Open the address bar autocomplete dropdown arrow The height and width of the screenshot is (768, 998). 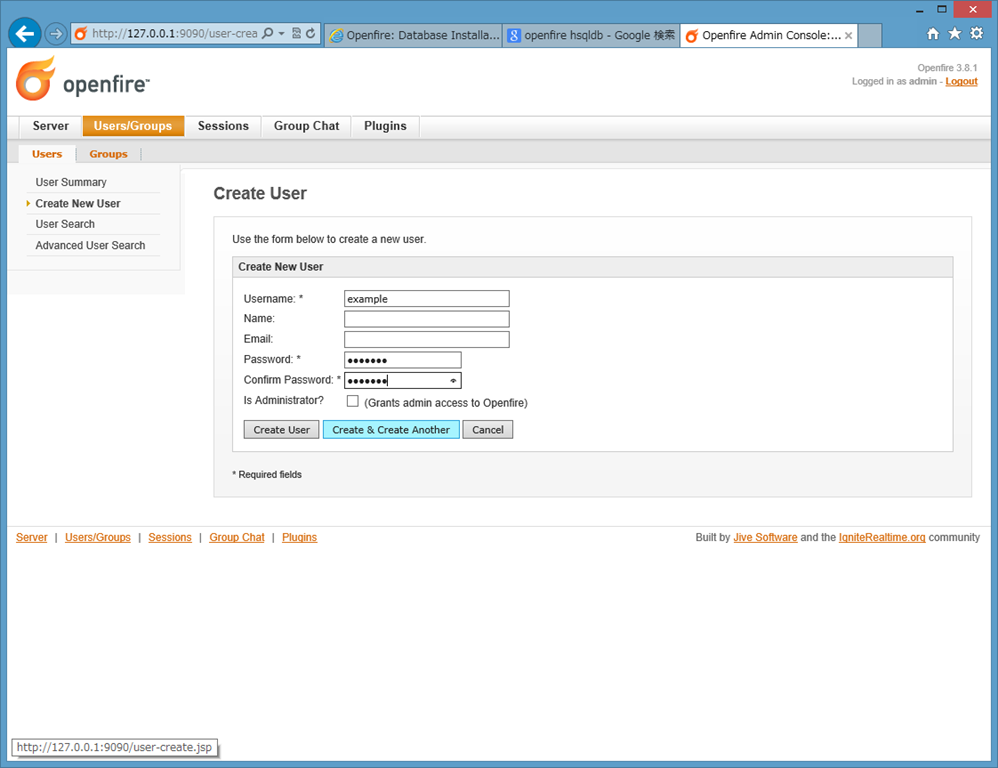(x=281, y=33)
